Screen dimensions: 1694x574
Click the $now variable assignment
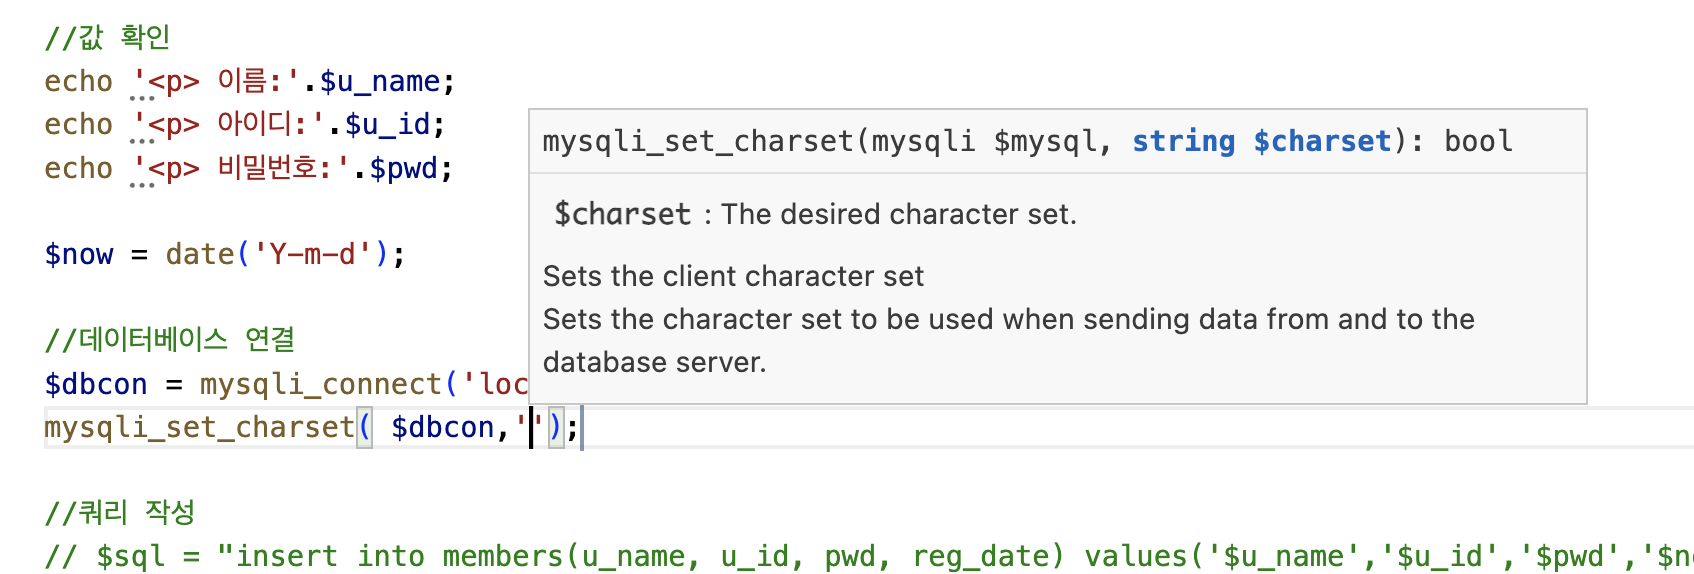[x=79, y=254]
